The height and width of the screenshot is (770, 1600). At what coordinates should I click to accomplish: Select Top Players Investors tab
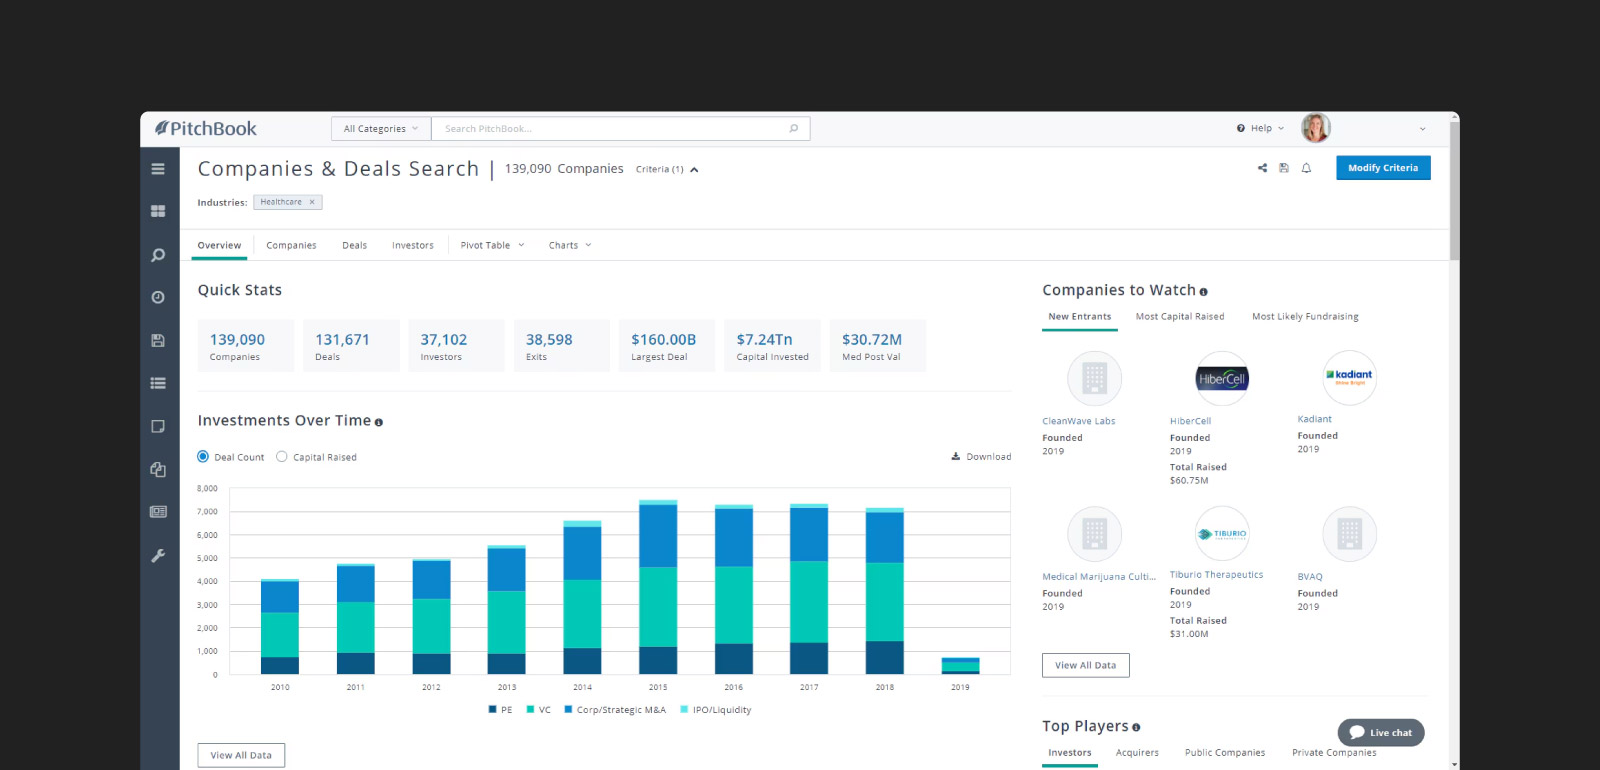[x=1070, y=753]
